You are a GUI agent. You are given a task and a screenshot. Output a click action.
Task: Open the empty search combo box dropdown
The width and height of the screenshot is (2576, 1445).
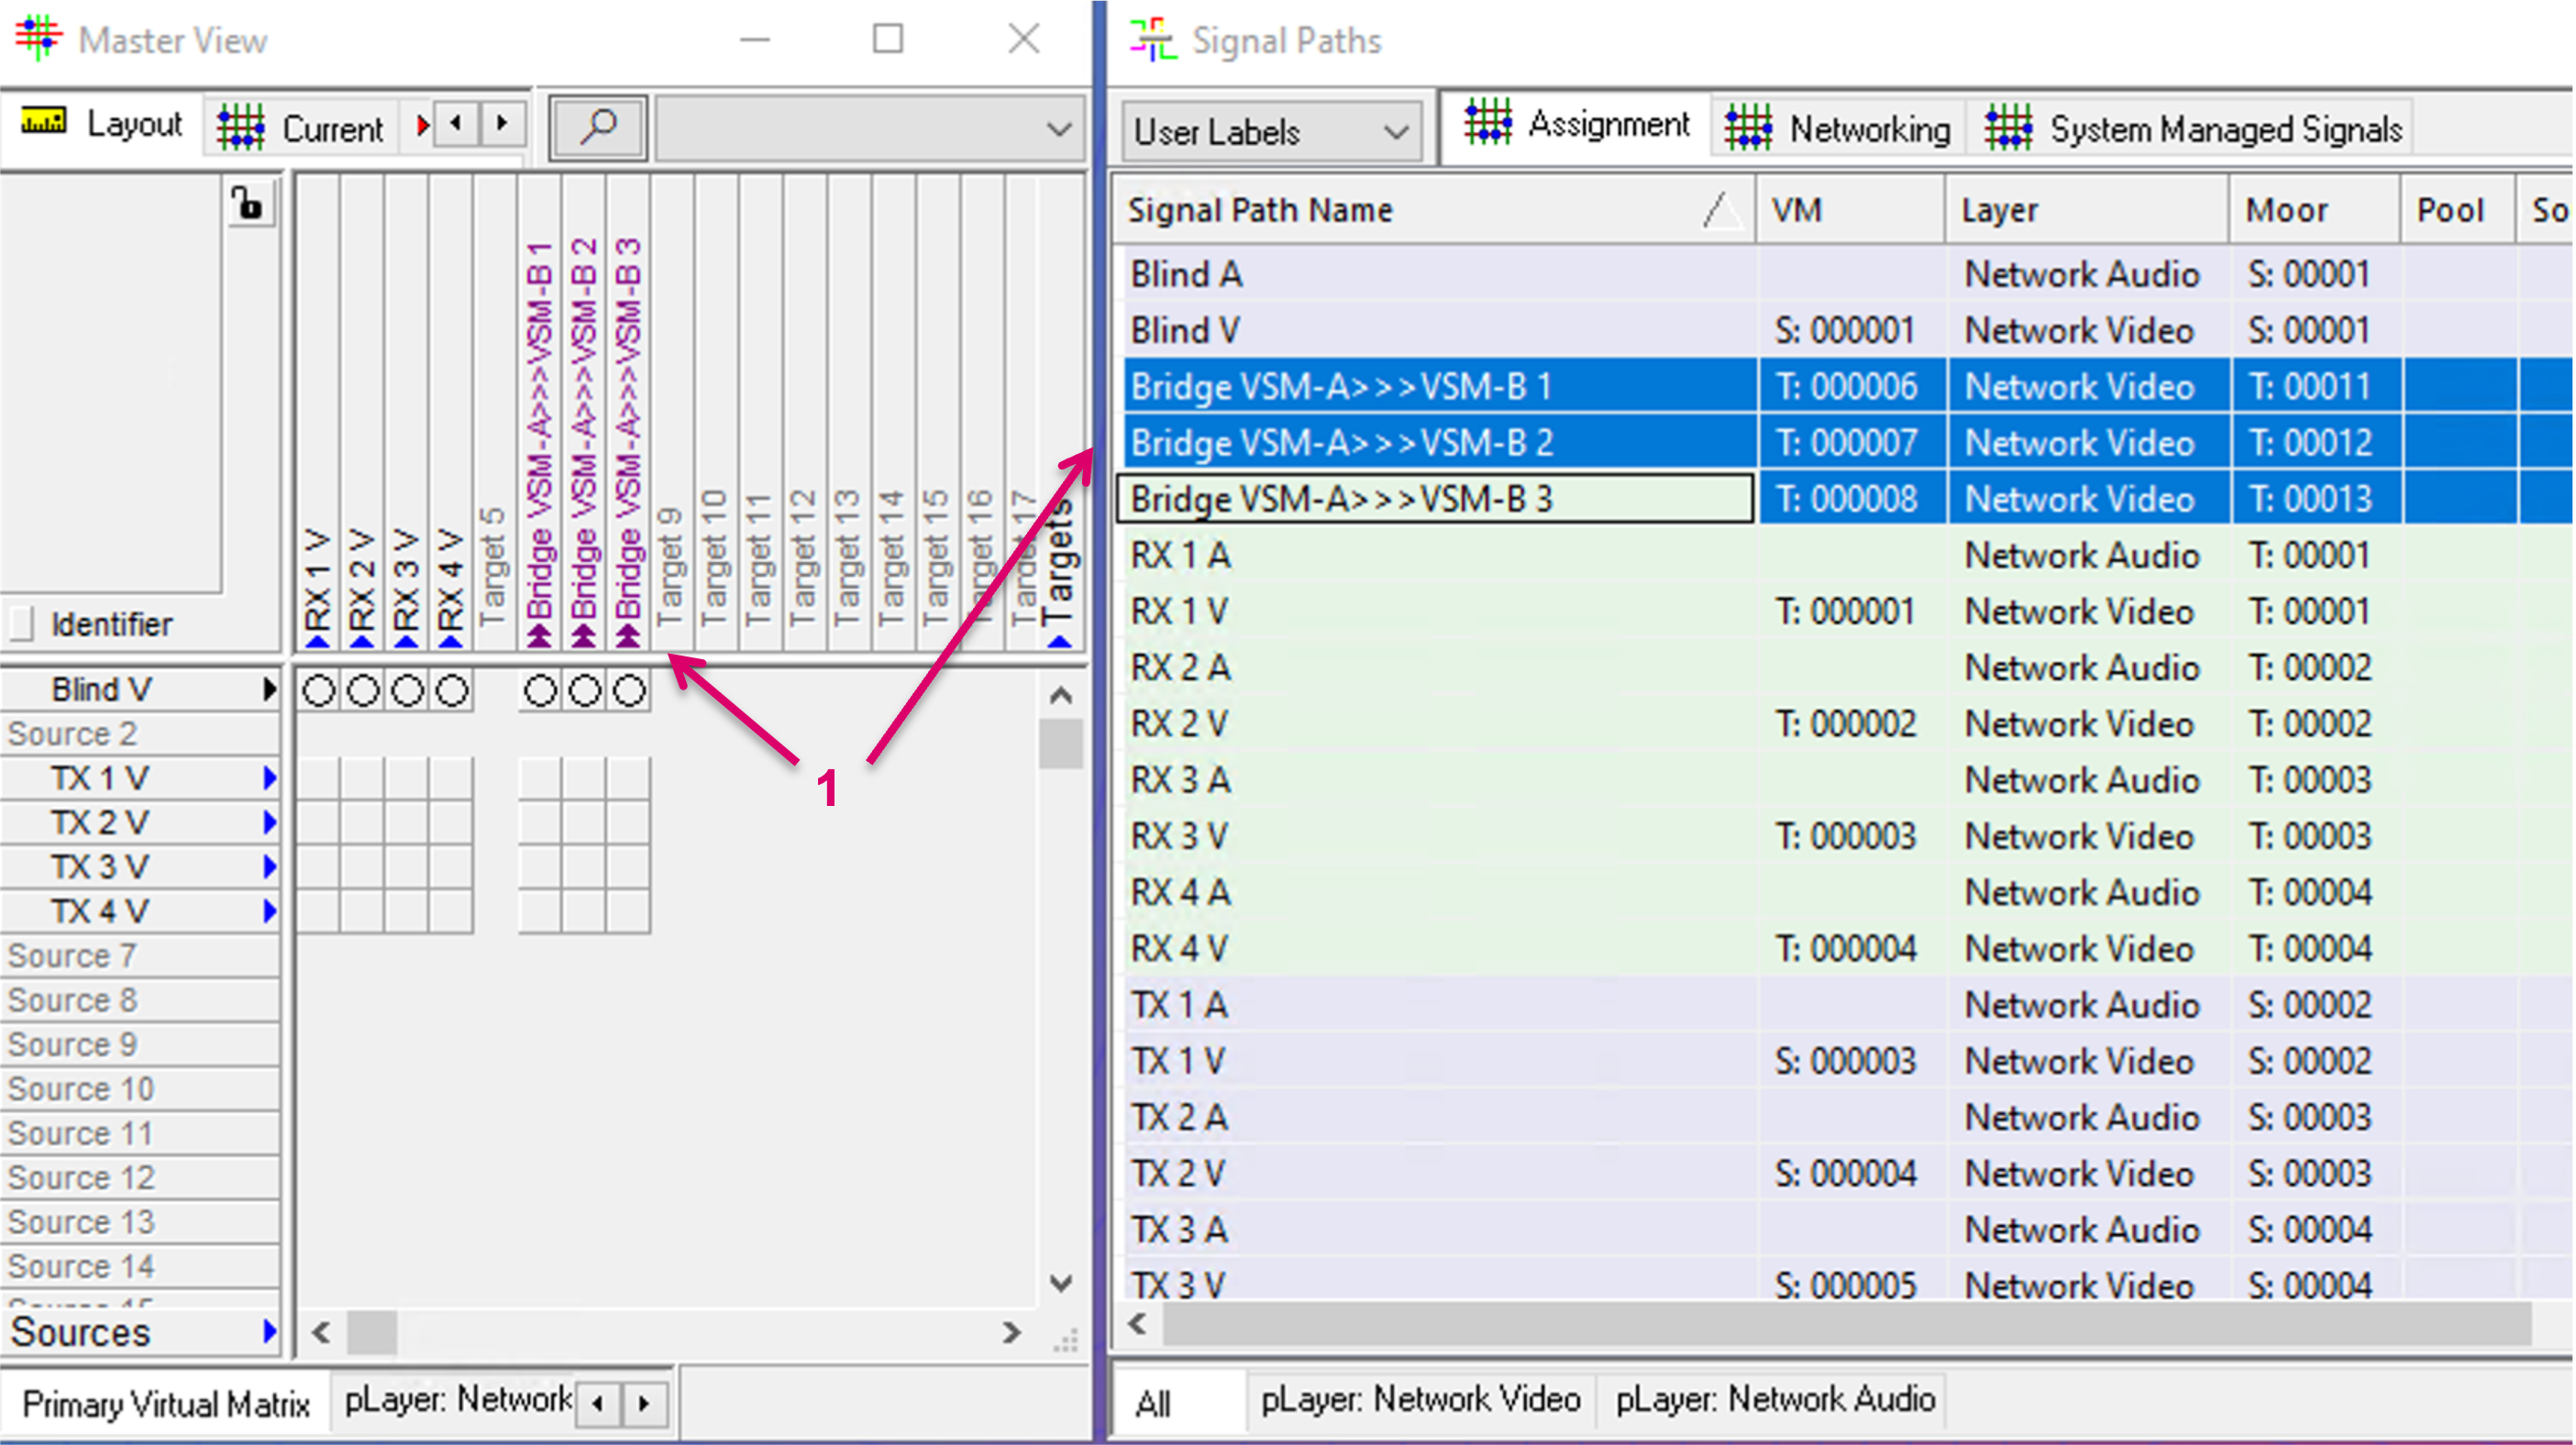coord(1058,129)
